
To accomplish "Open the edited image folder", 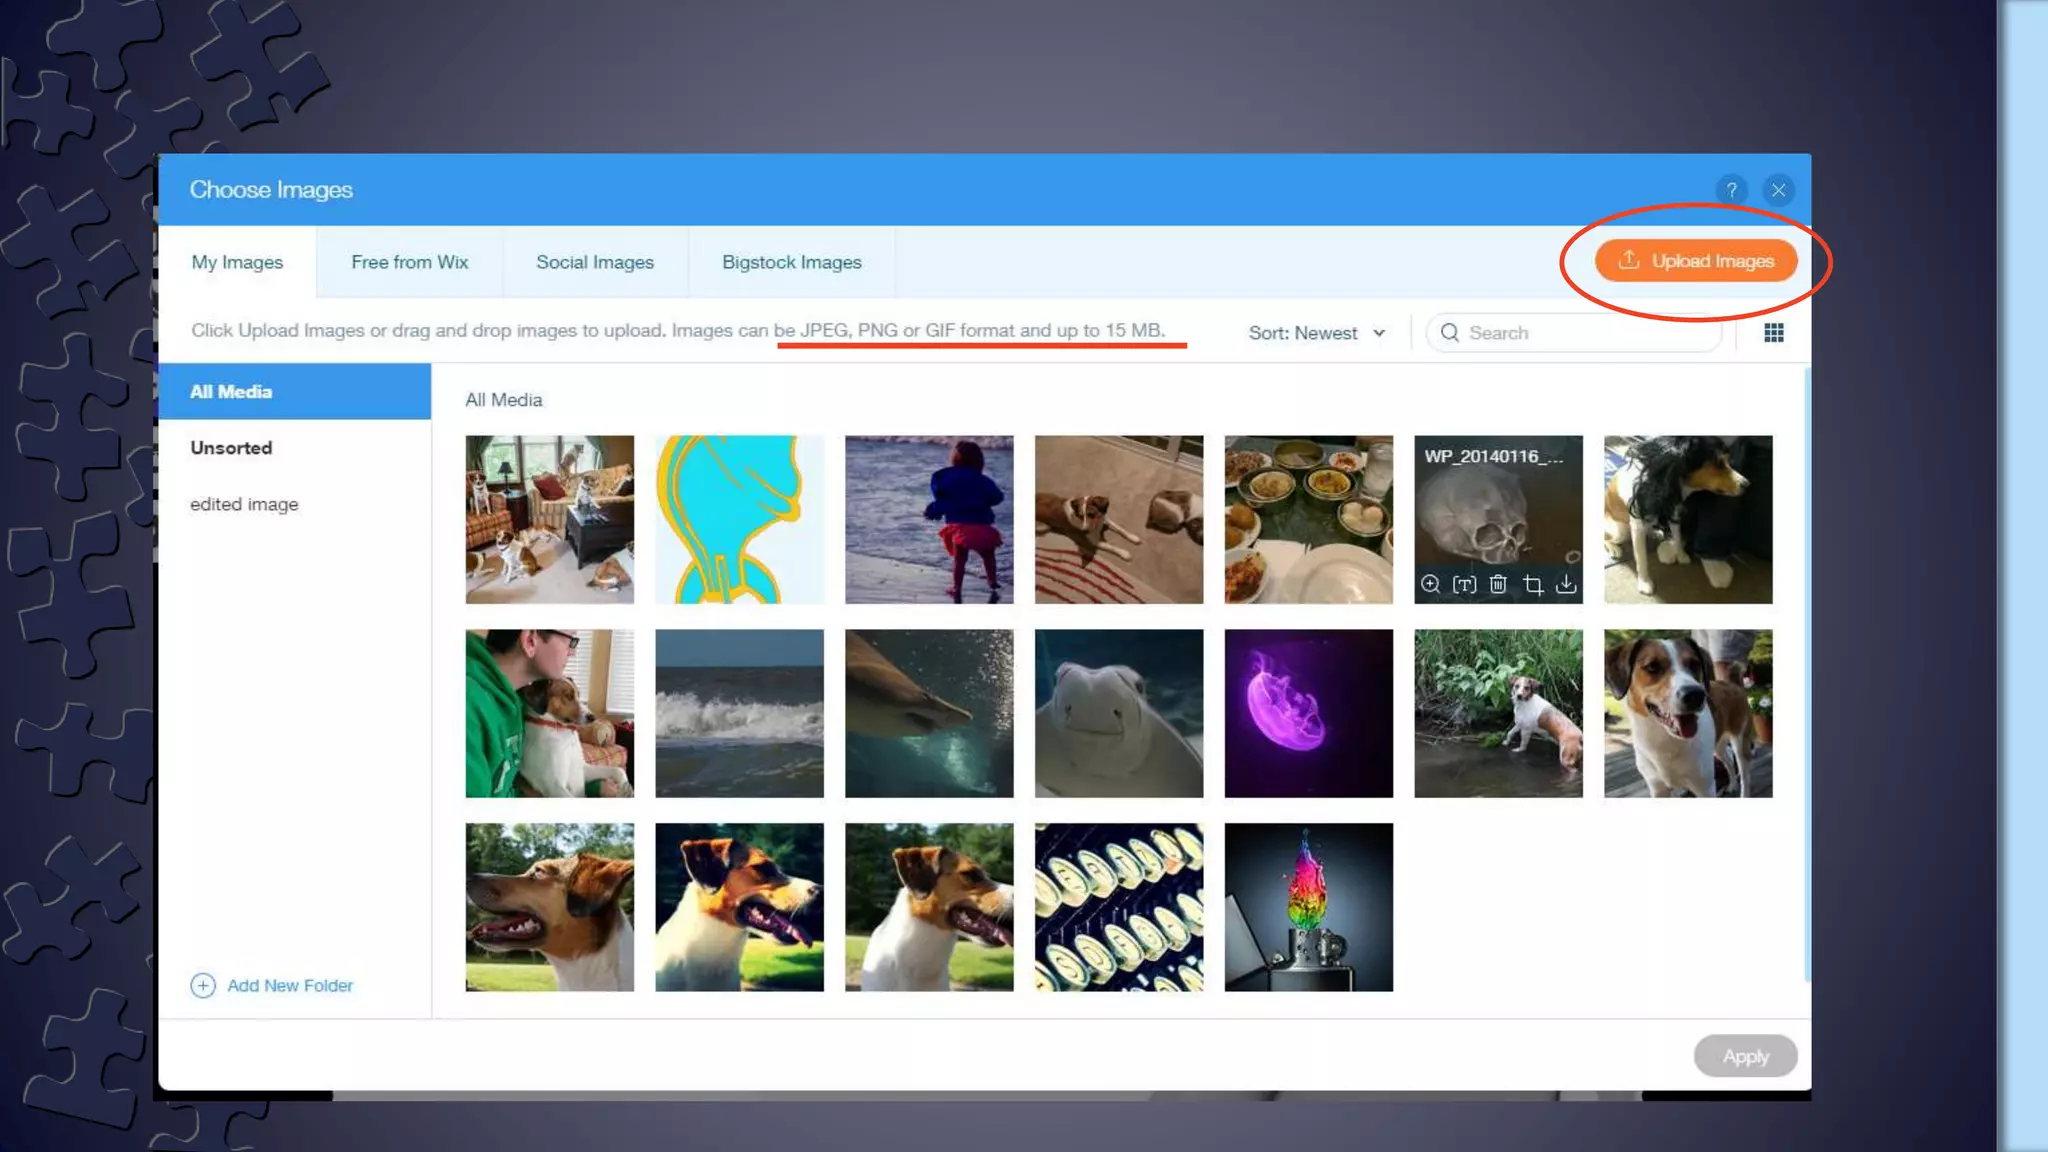I will tap(244, 504).
